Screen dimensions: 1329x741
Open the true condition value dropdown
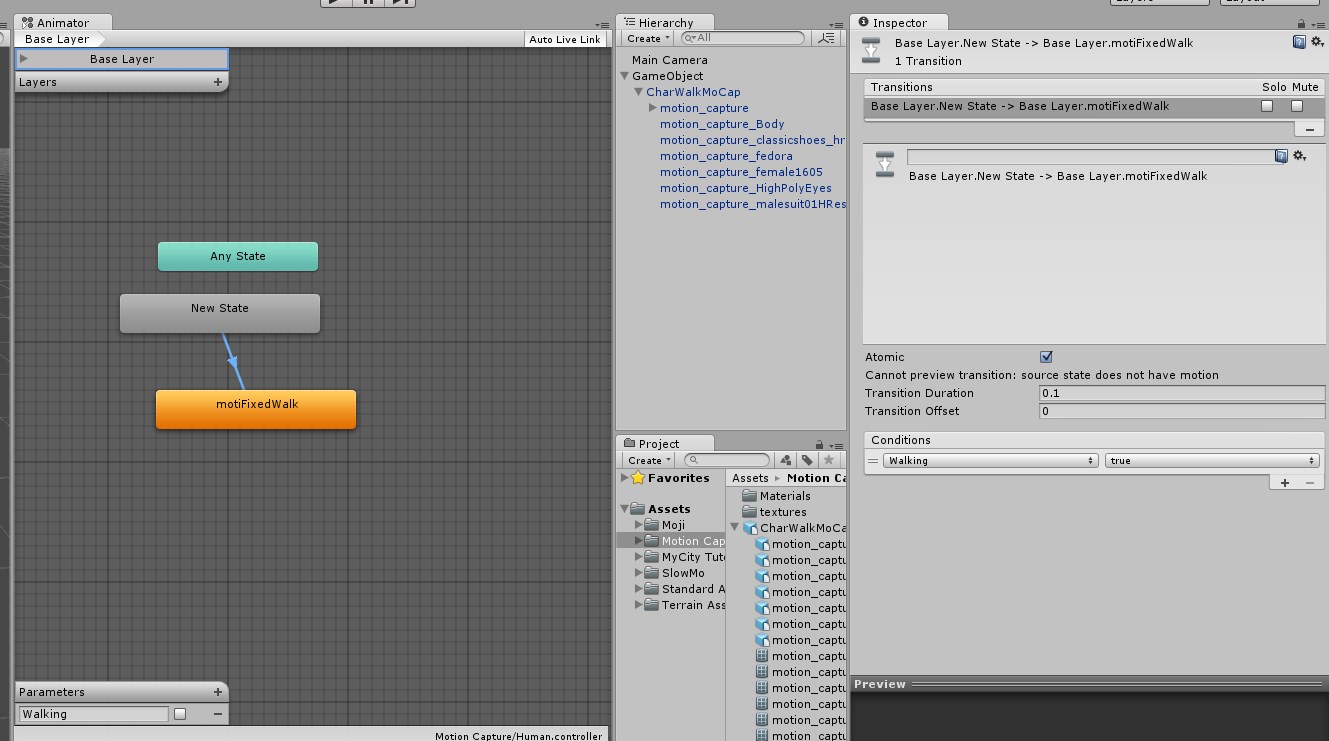1212,461
